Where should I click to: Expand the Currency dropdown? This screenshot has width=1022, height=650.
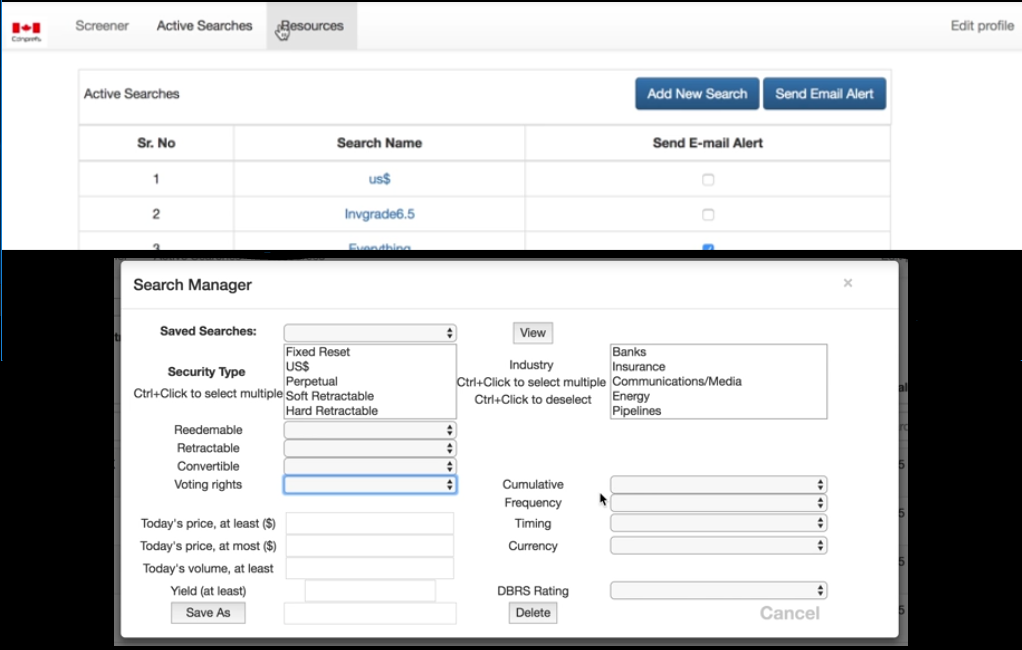tap(718, 546)
